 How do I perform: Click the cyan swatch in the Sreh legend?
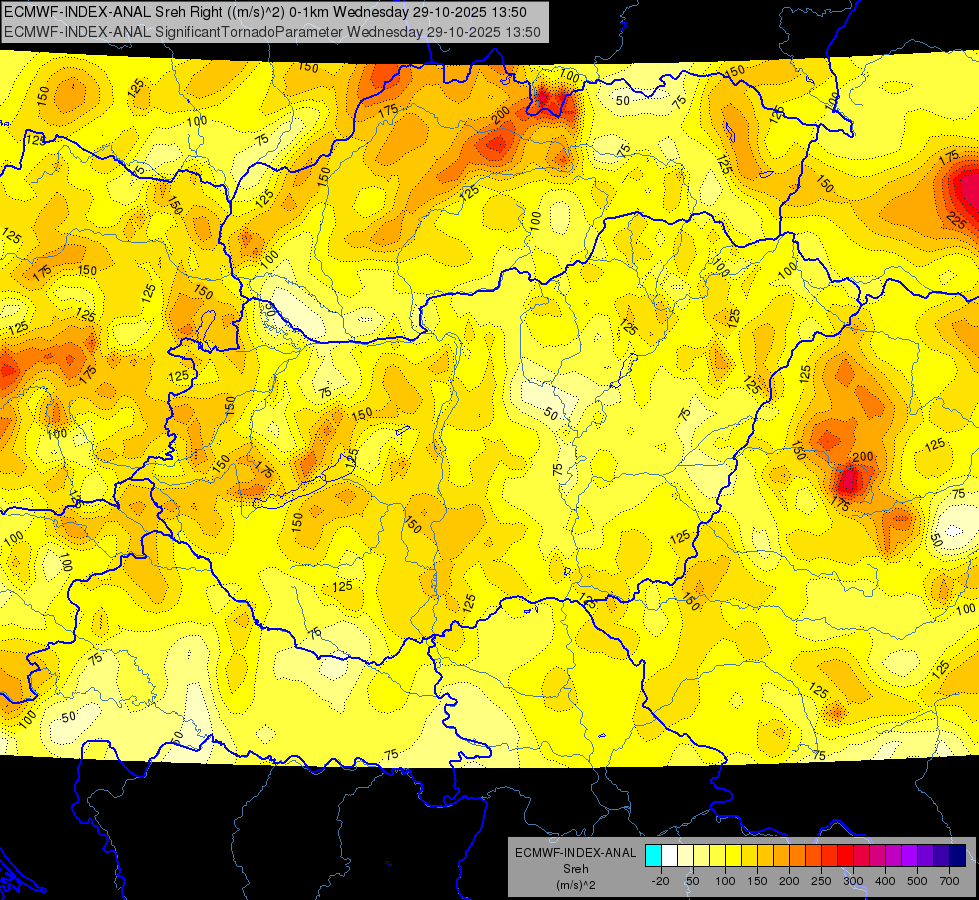tap(653, 855)
